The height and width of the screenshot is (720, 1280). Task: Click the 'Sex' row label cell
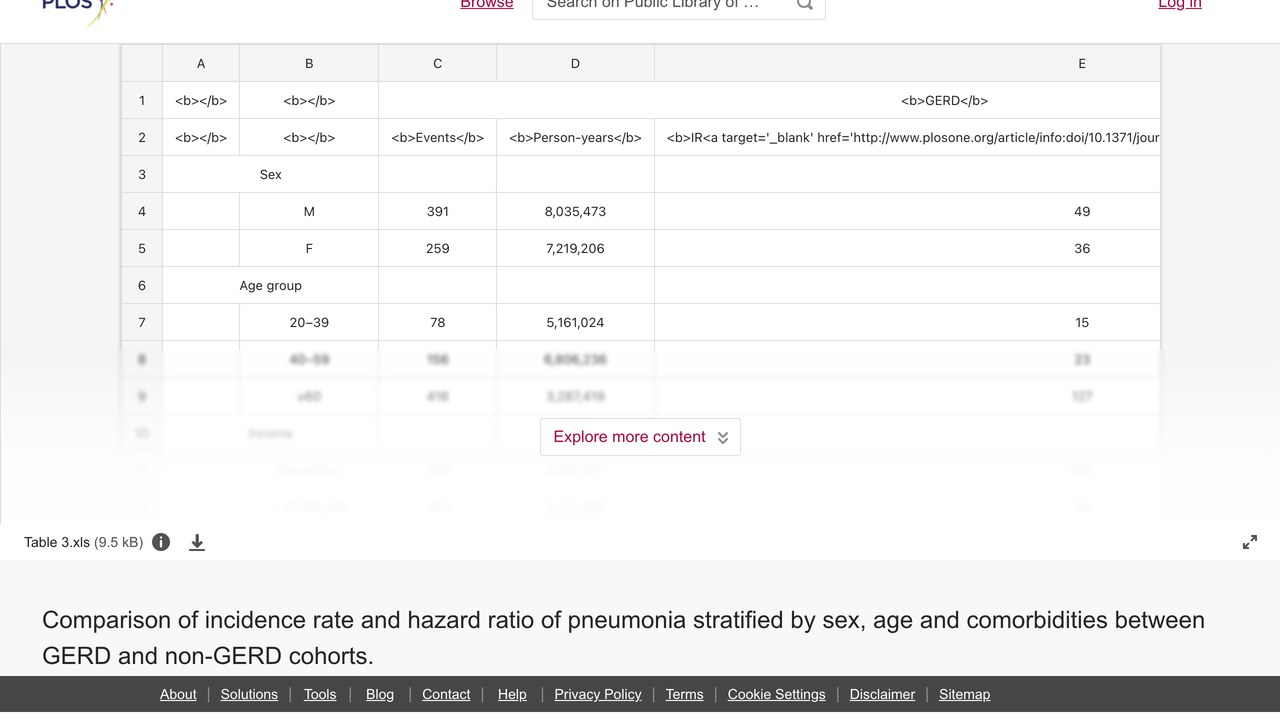pyautogui.click(x=270, y=174)
